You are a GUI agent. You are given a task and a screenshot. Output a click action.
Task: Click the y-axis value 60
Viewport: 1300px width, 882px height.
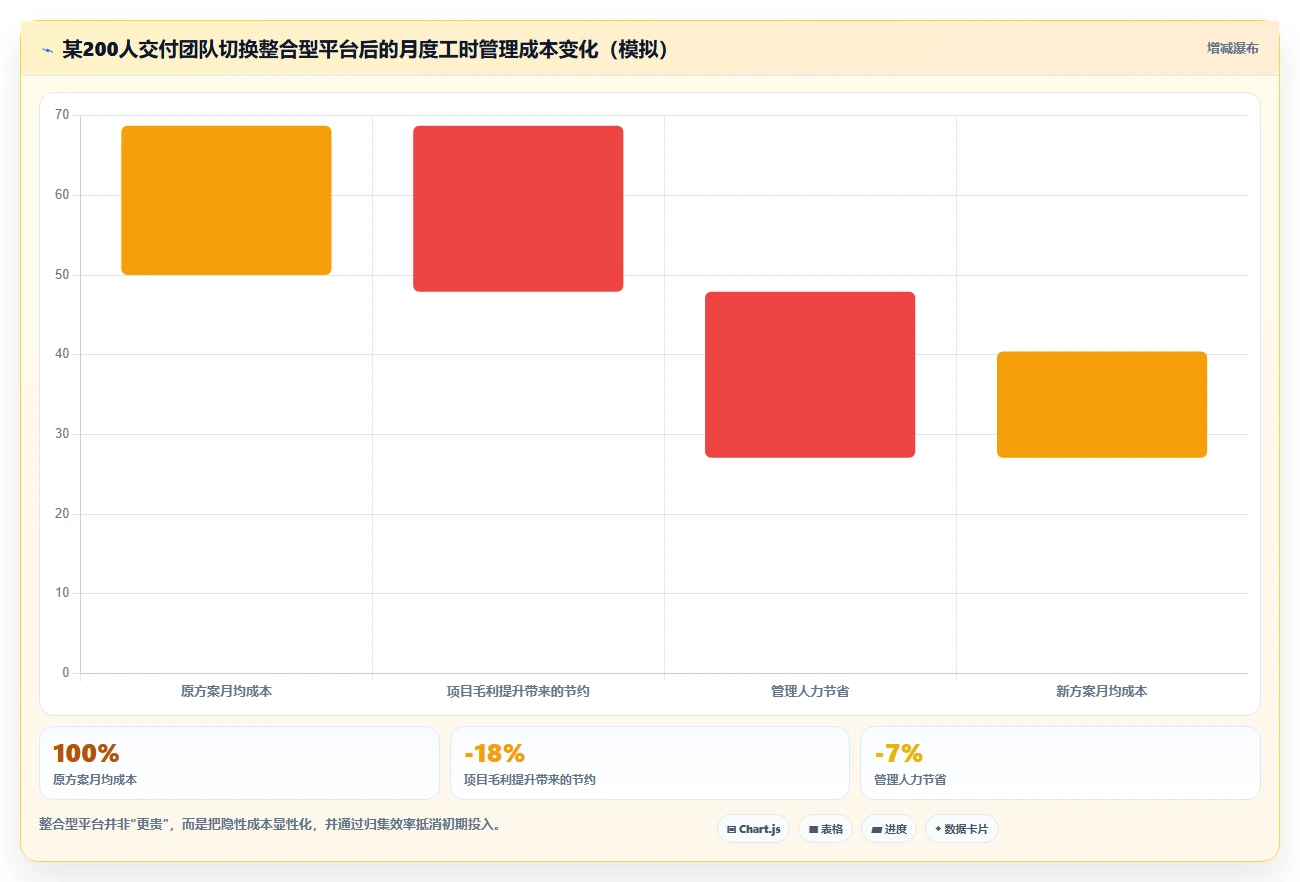tap(62, 195)
